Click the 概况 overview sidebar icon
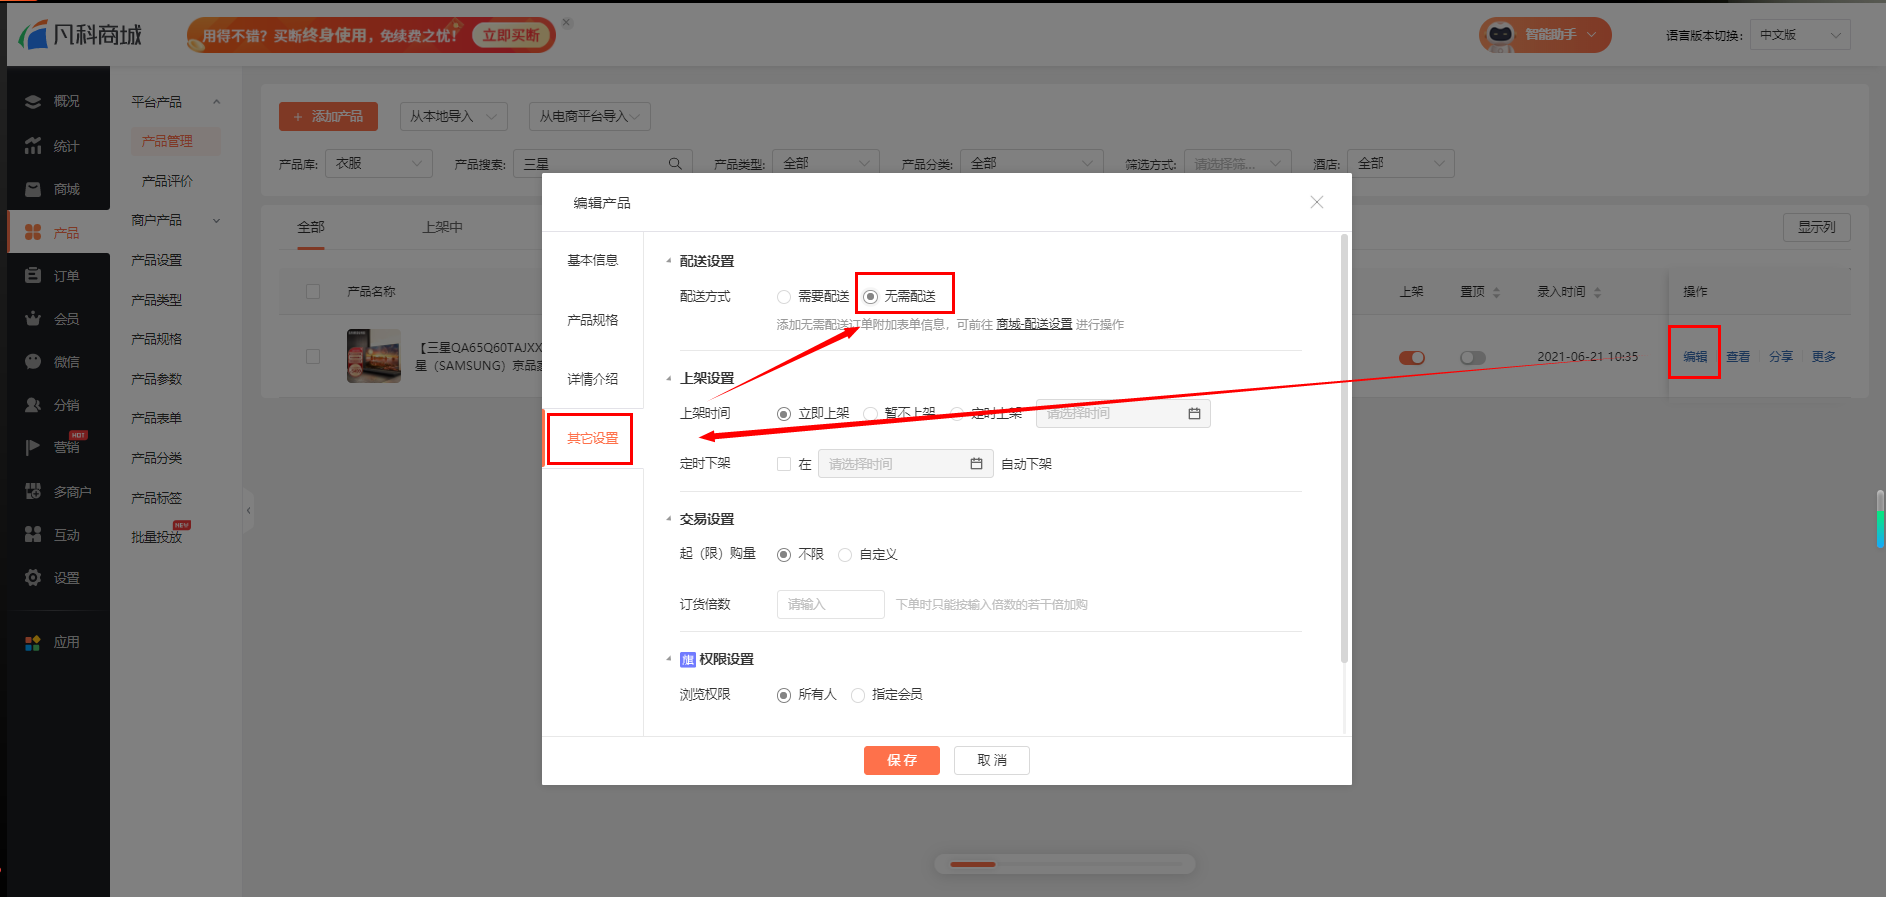 coord(34,102)
